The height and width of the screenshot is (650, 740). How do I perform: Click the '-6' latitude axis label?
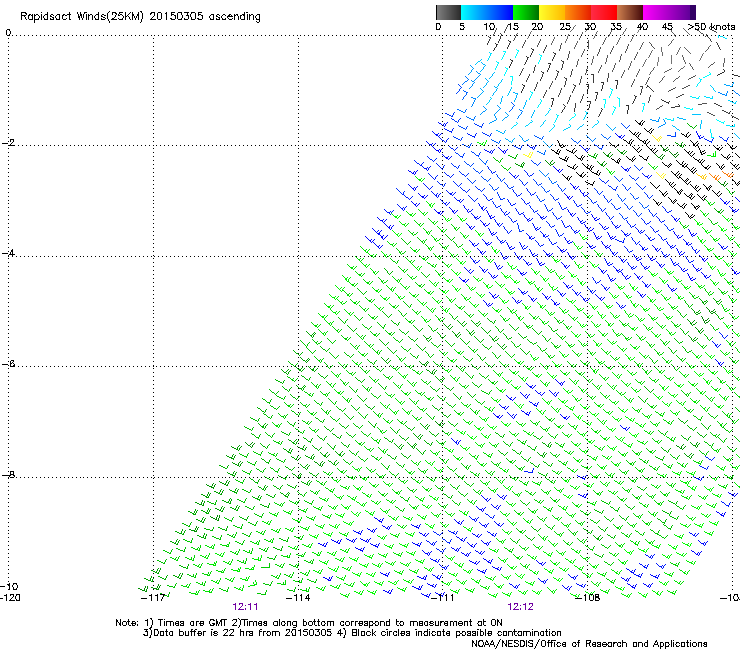click(x=9, y=364)
